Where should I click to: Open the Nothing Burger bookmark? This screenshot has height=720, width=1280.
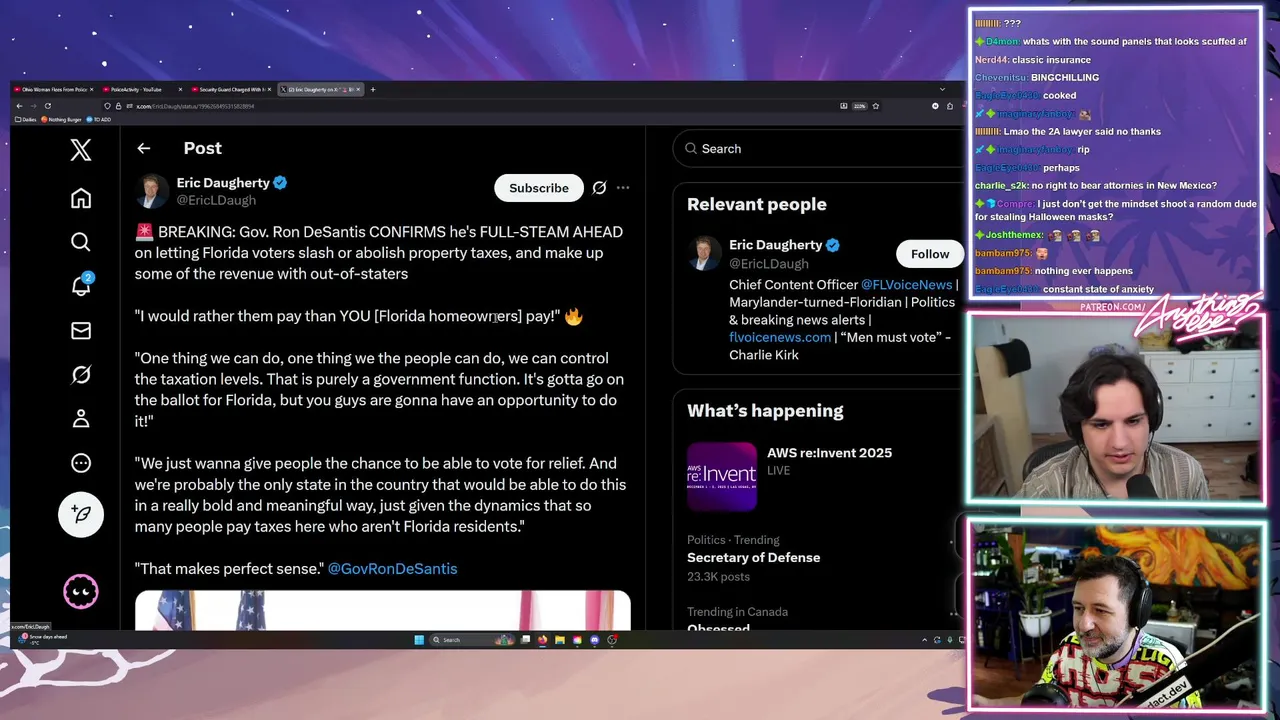62,119
